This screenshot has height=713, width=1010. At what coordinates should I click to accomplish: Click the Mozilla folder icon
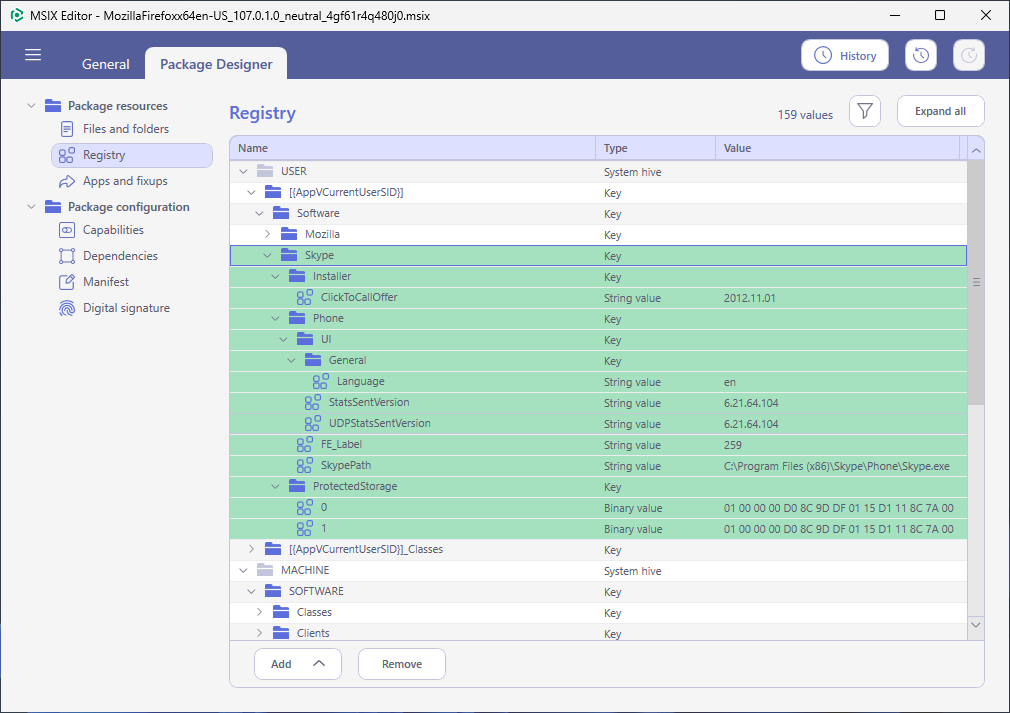[289, 234]
